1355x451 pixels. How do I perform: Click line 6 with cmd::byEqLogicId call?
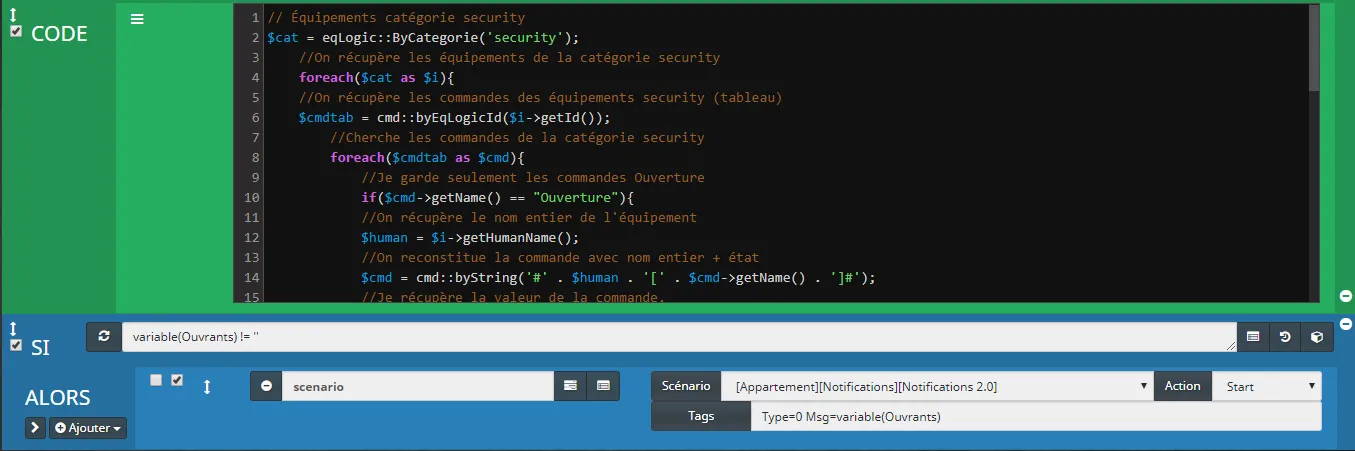pyautogui.click(x=454, y=118)
